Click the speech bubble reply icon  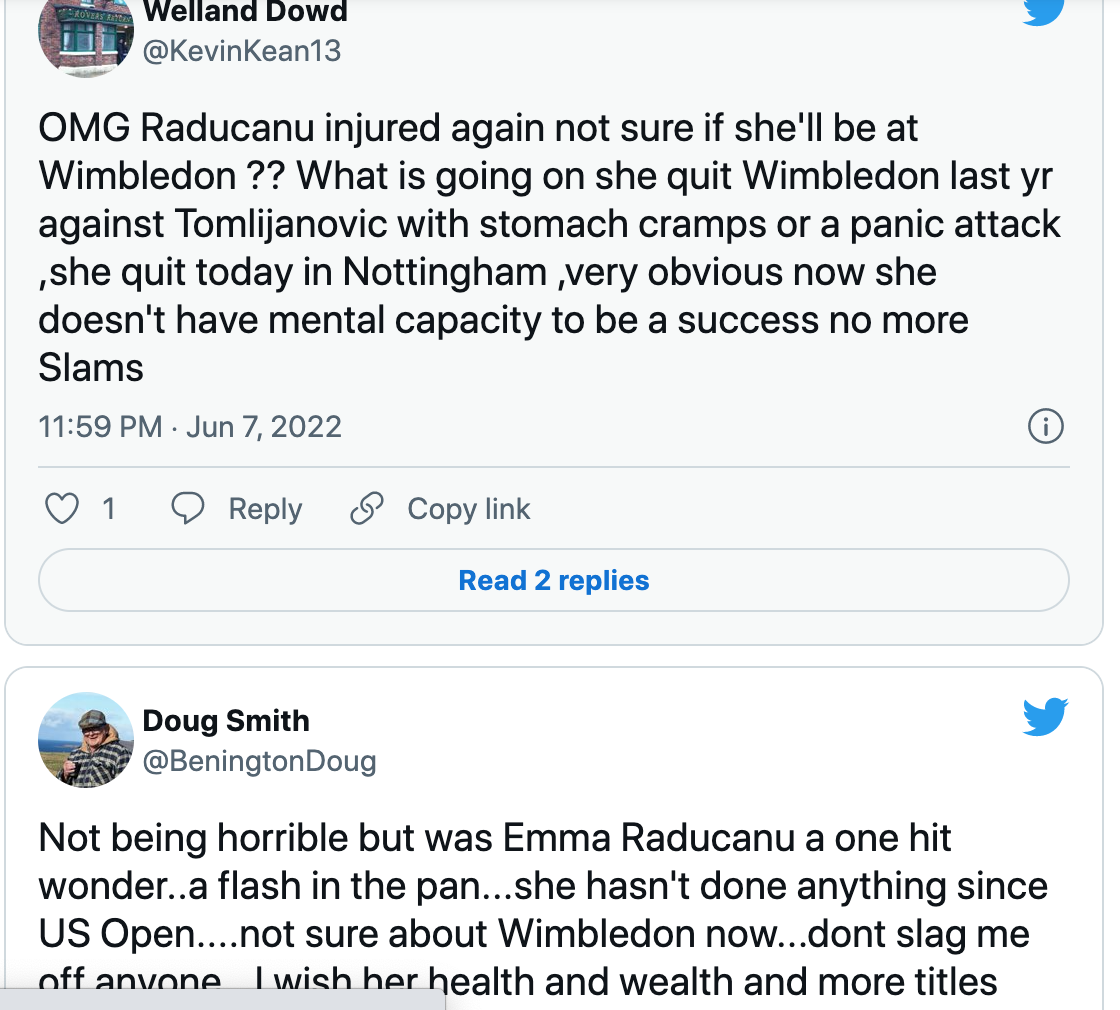pos(187,509)
